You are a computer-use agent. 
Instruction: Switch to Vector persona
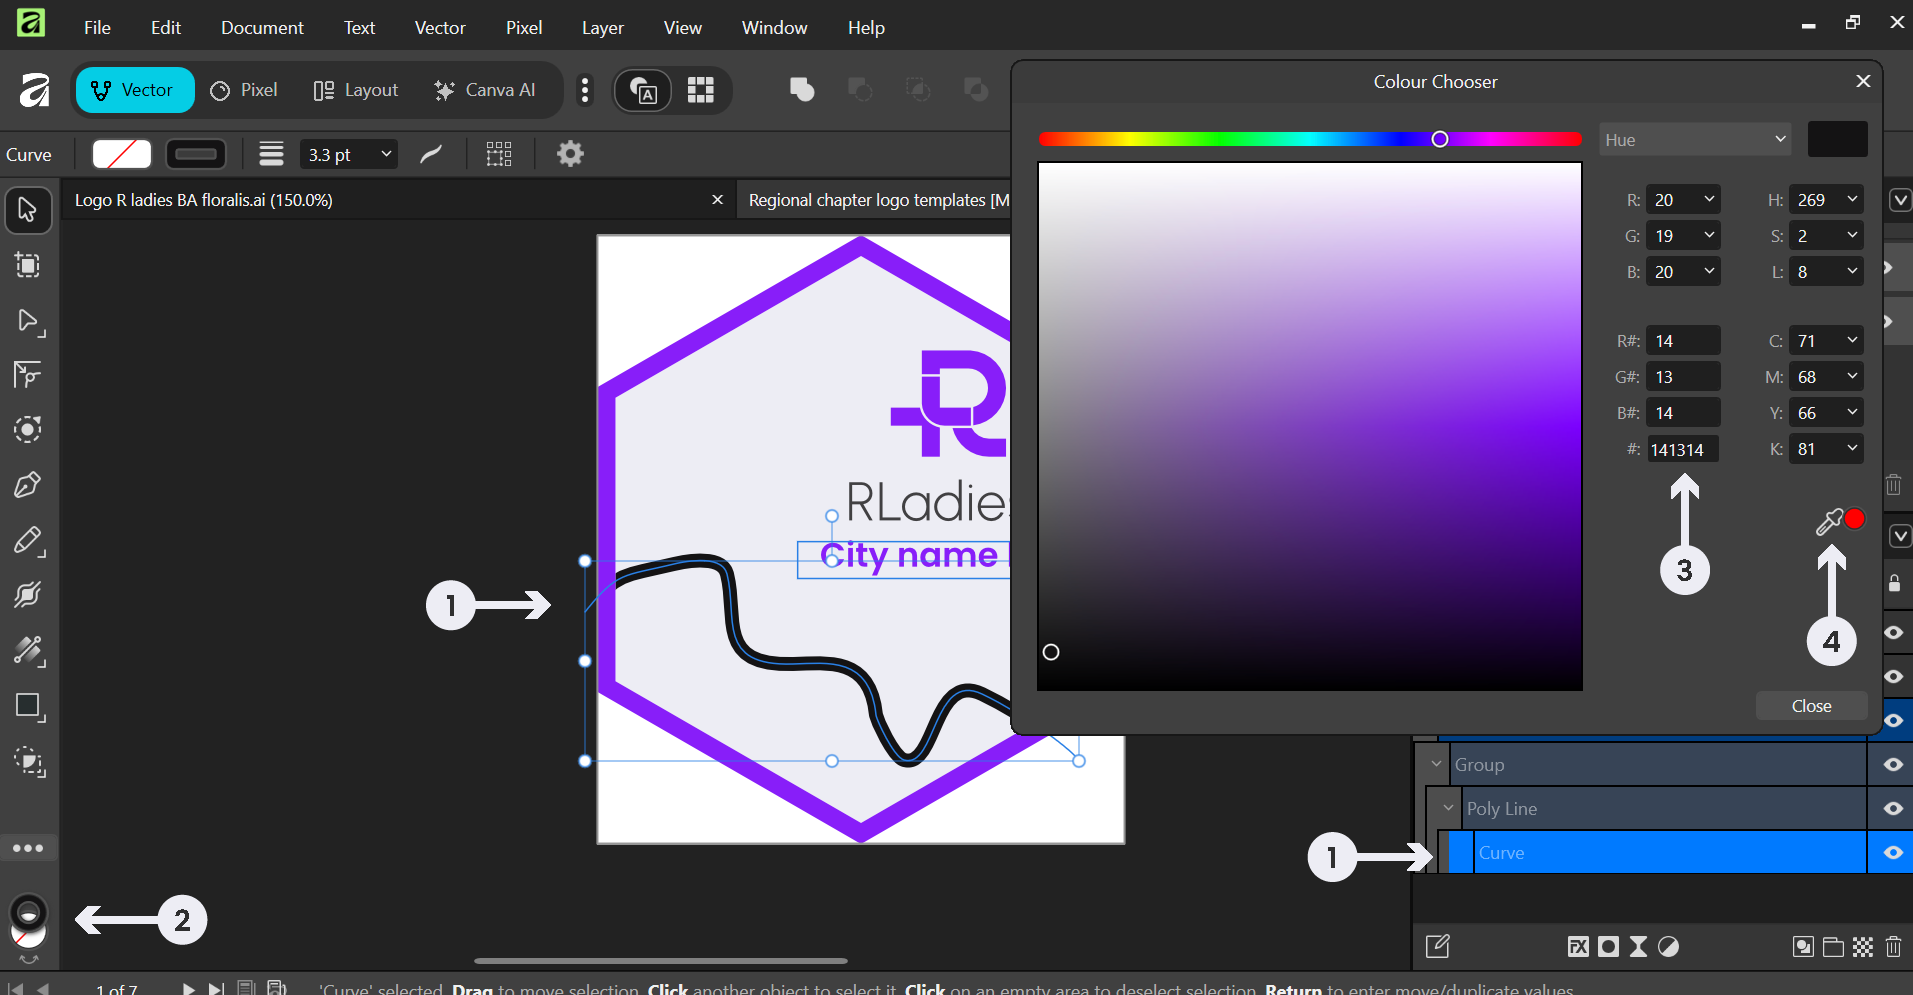click(x=135, y=90)
